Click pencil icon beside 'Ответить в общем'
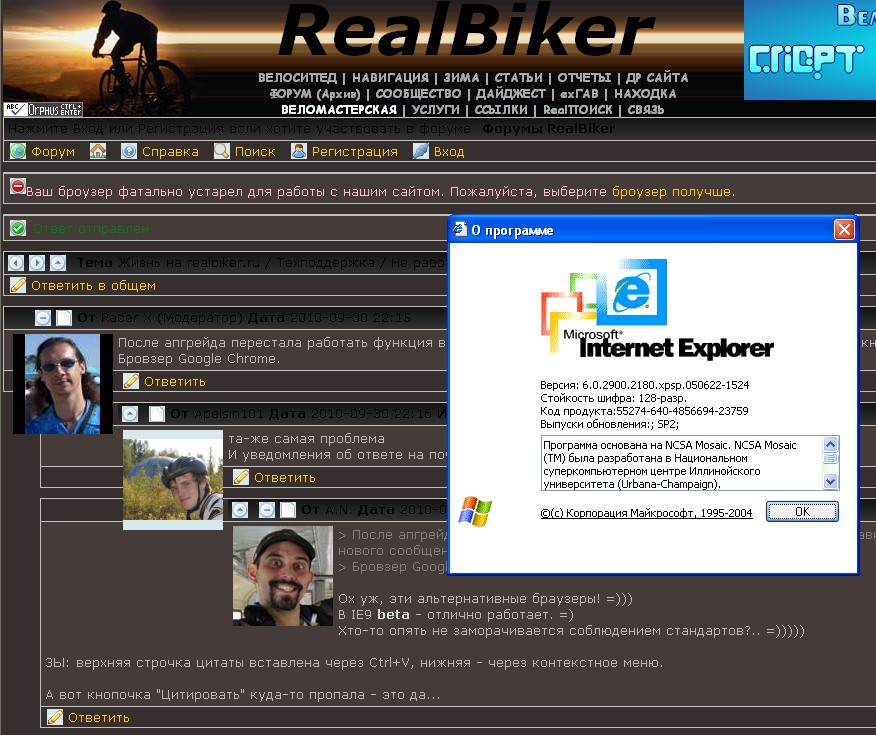876x735 pixels. (x=17, y=286)
